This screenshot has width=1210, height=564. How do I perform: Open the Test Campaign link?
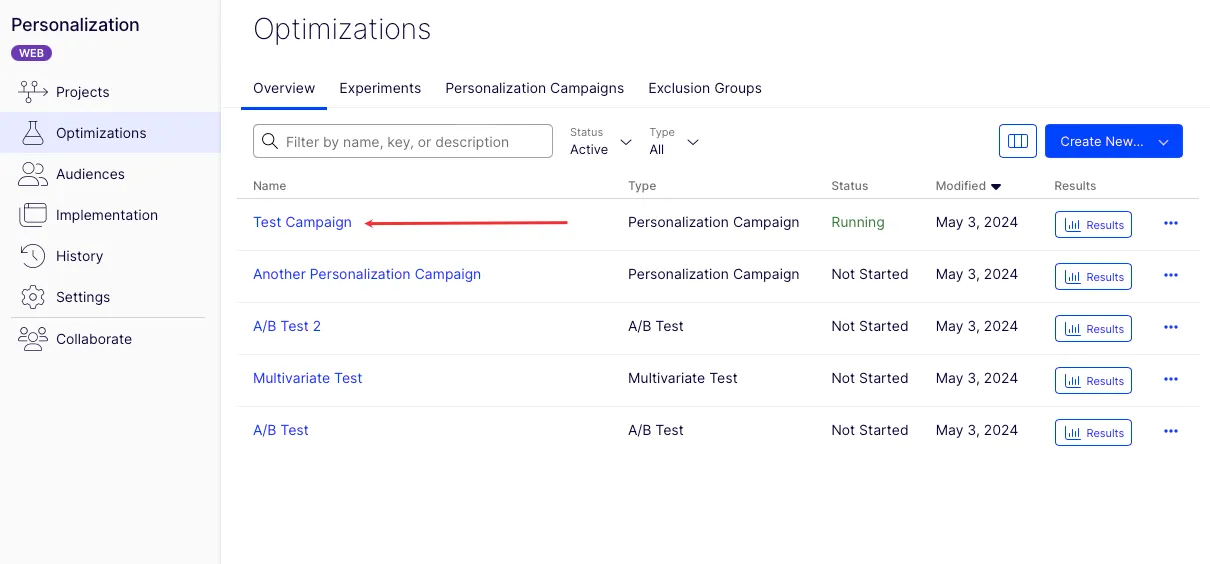[302, 222]
